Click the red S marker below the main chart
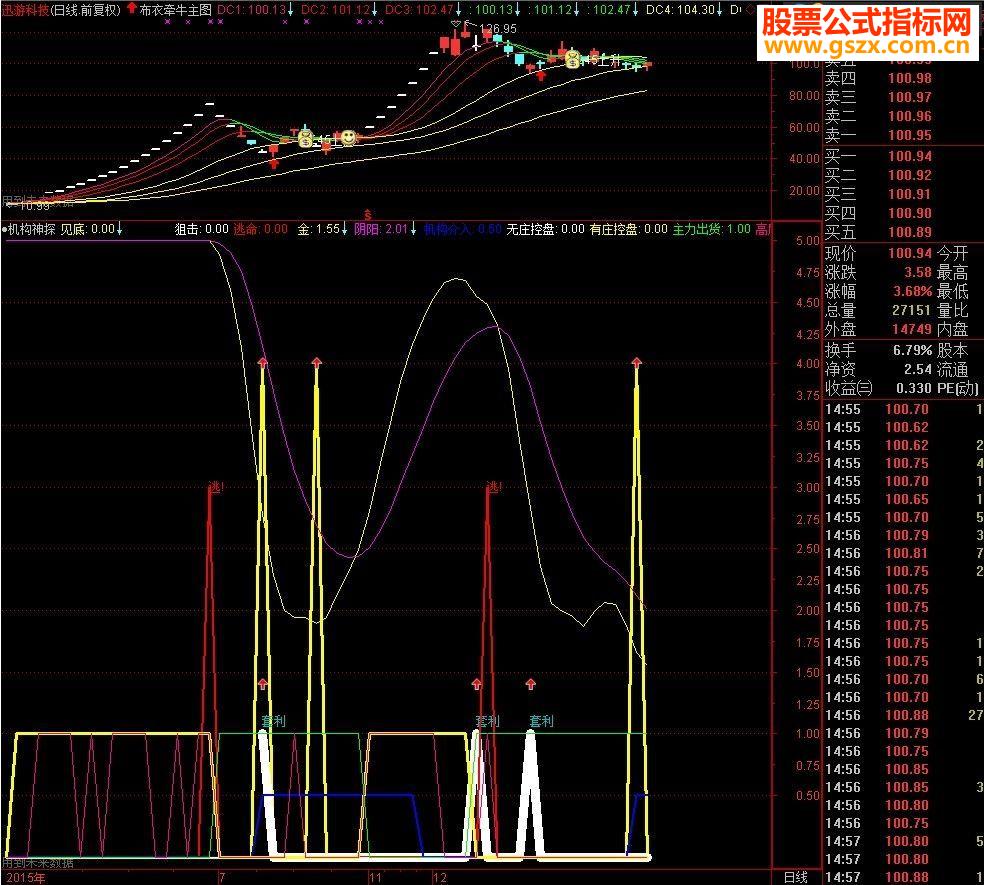The height and width of the screenshot is (885, 984). point(368,215)
